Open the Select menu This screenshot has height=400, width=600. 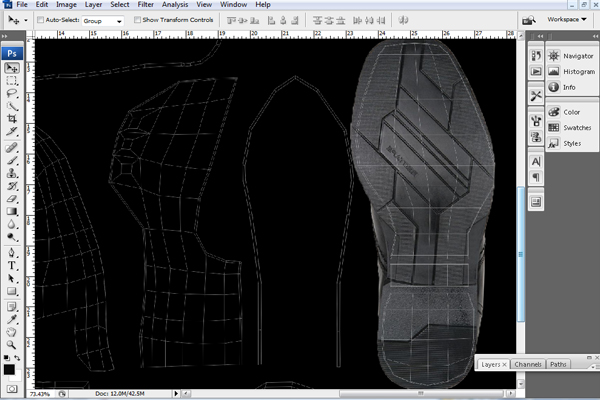point(119,5)
